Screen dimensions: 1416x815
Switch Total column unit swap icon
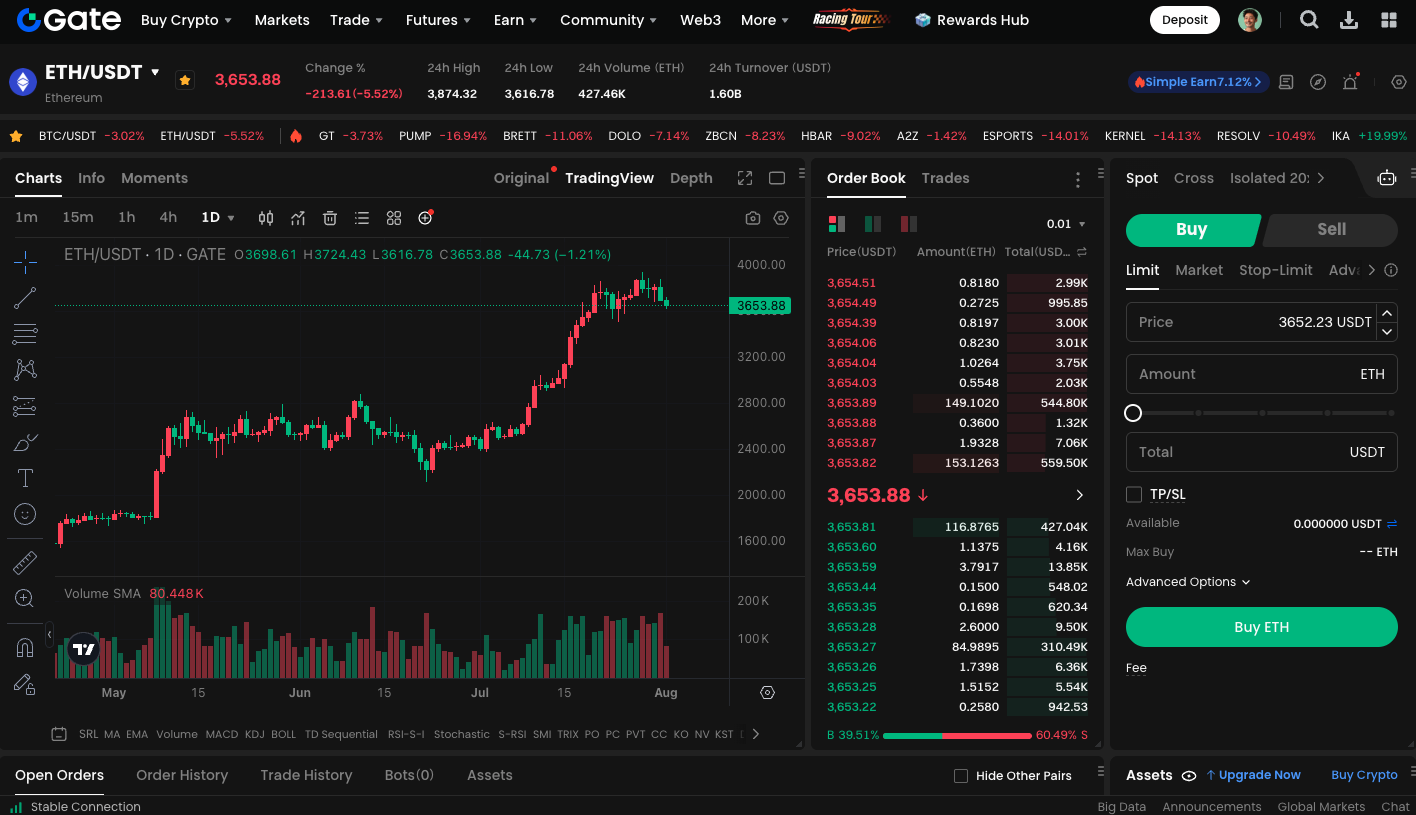click(x=1081, y=252)
